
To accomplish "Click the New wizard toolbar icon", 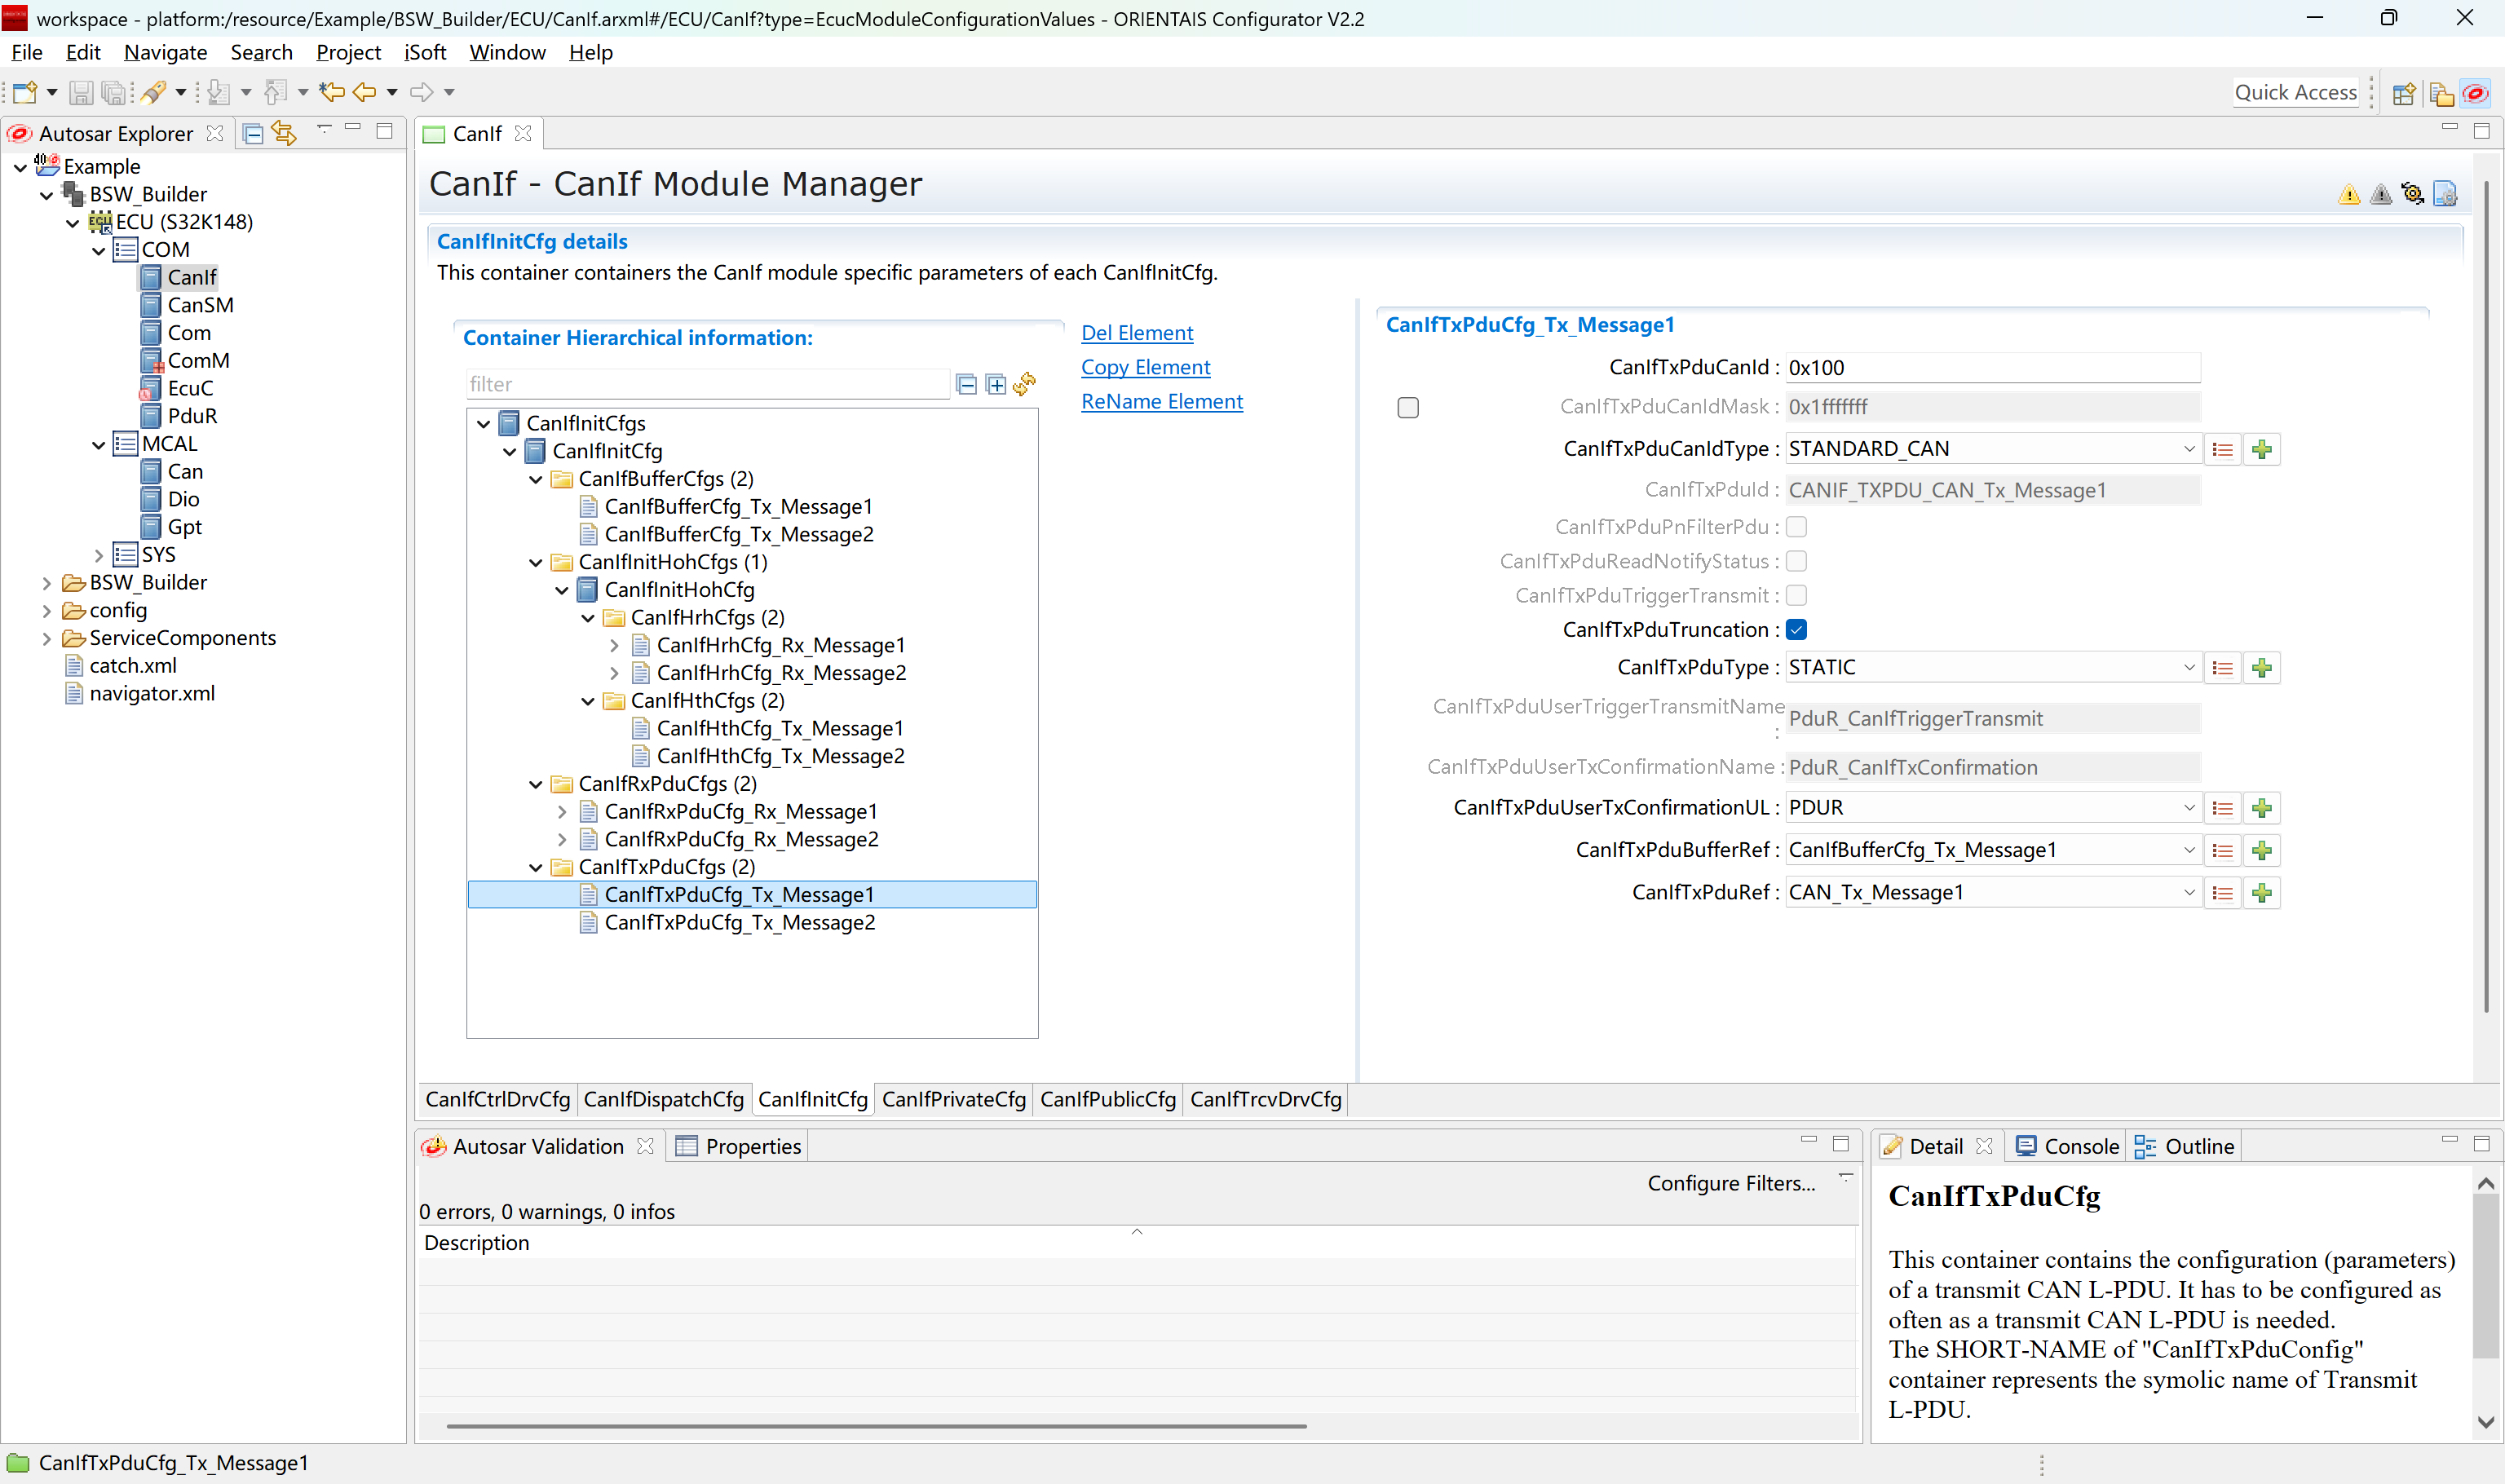I will [25, 92].
